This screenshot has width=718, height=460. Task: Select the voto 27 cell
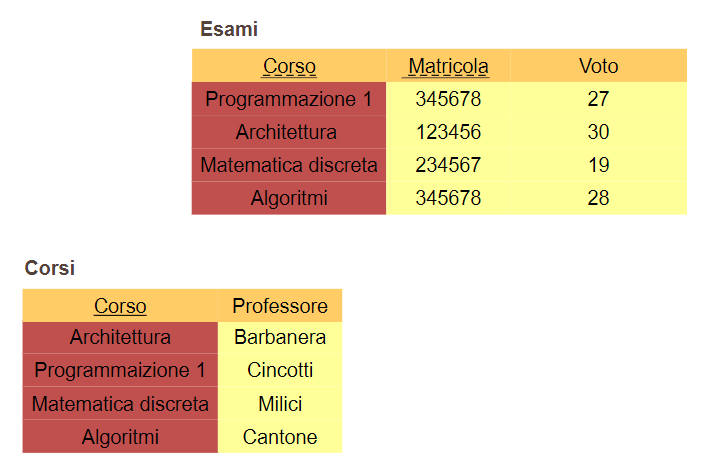598,99
